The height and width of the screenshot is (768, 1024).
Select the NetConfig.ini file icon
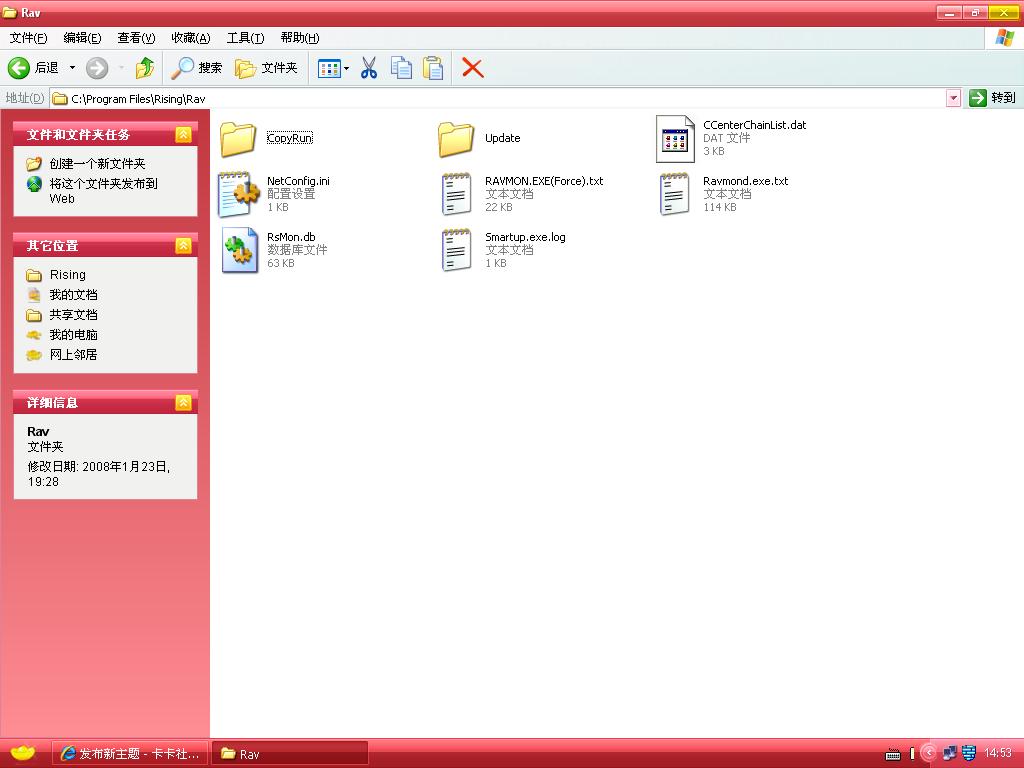click(240, 194)
